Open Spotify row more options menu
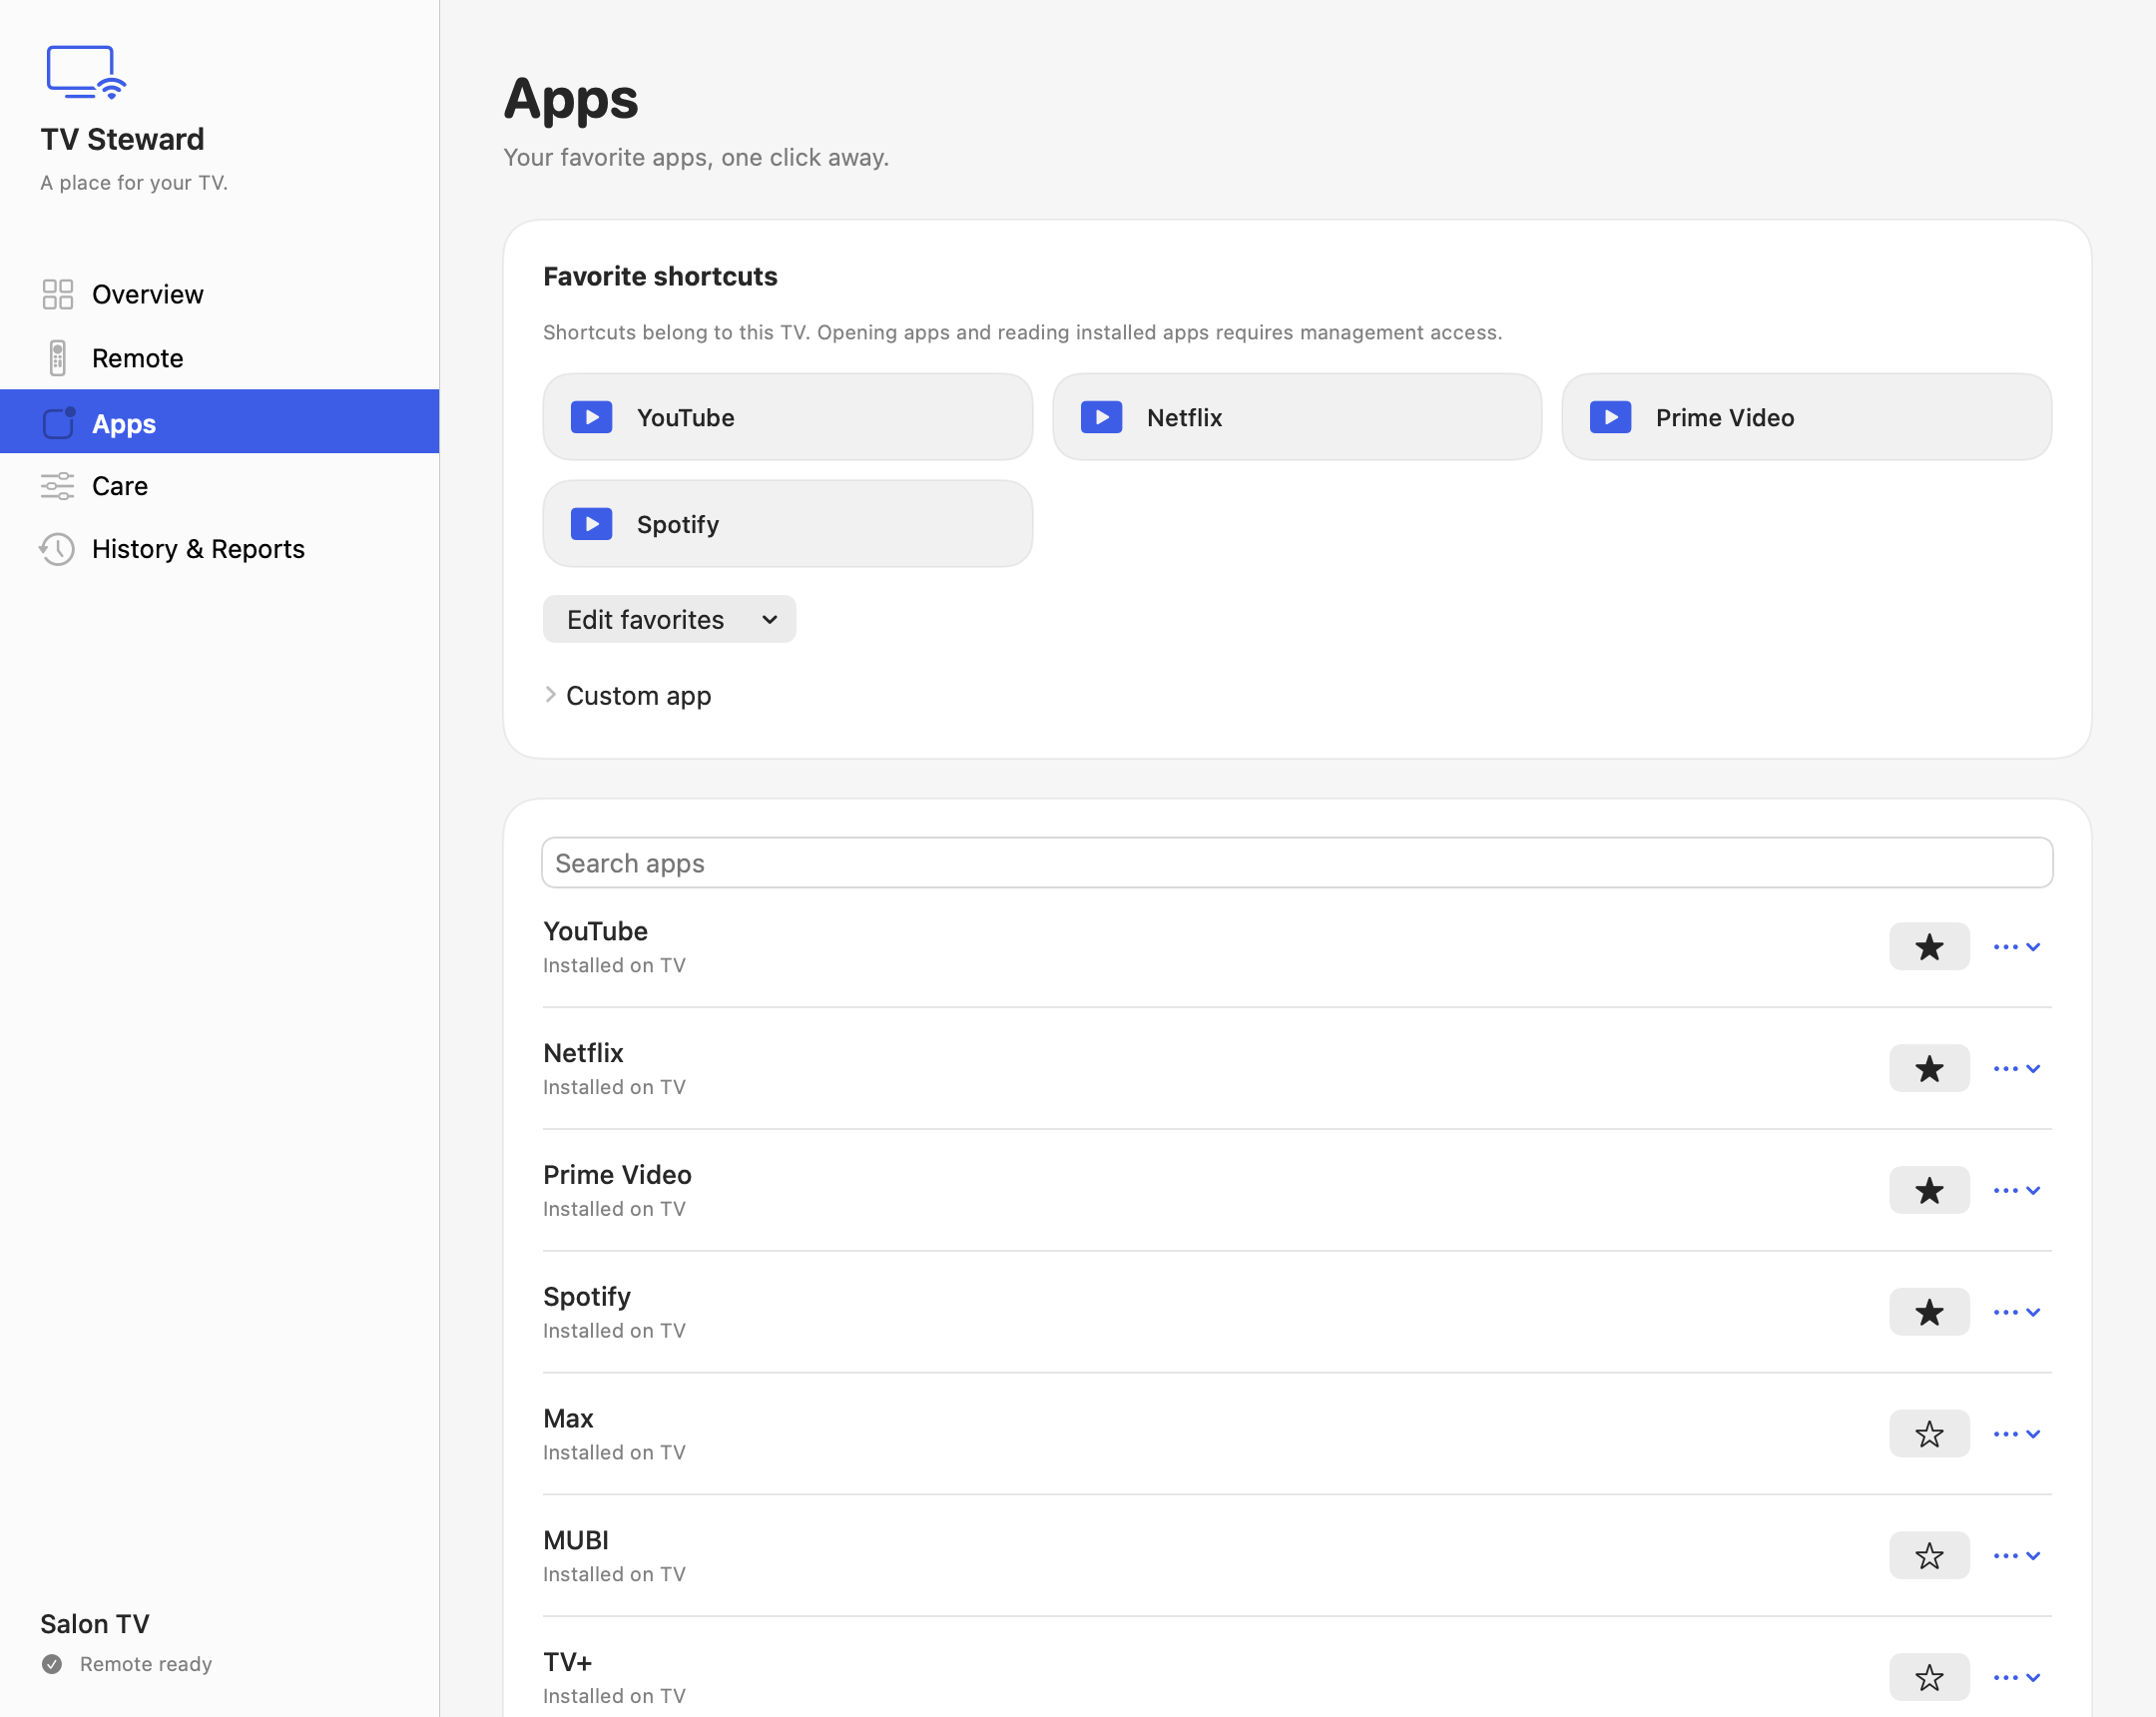The height and width of the screenshot is (1717, 2156). coord(2016,1312)
